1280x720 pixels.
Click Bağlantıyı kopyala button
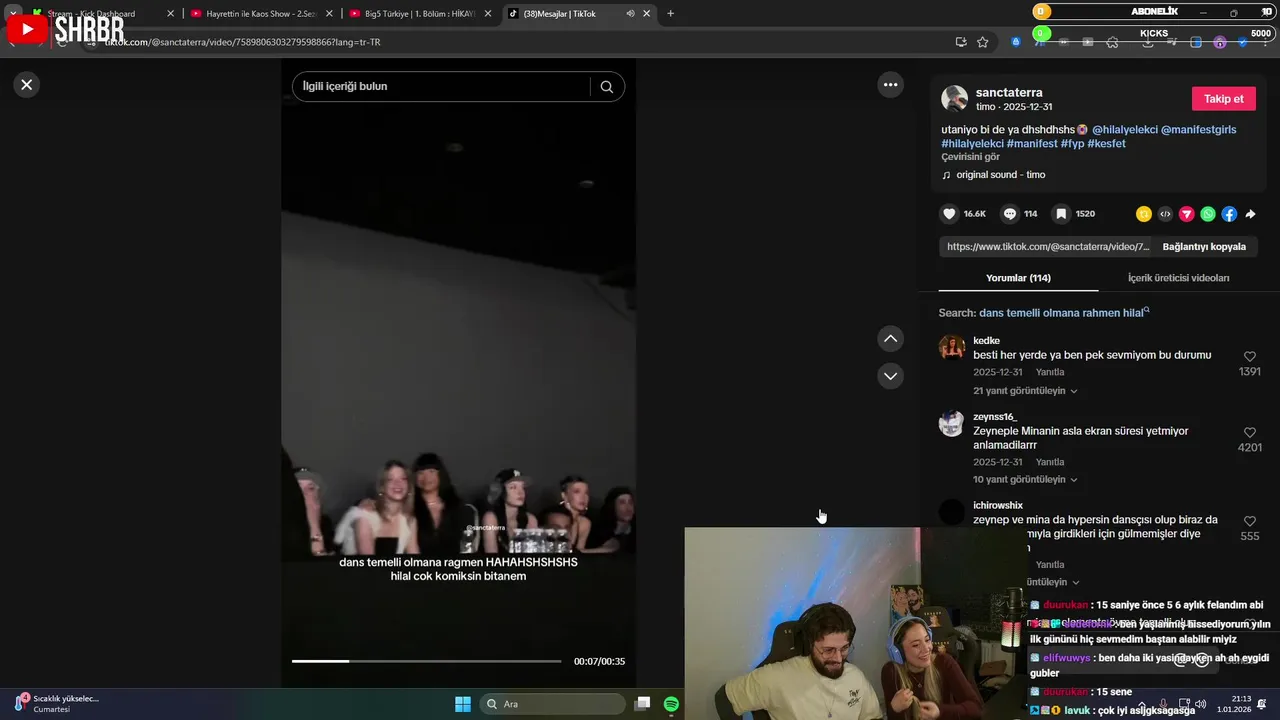pos(1204,247)
